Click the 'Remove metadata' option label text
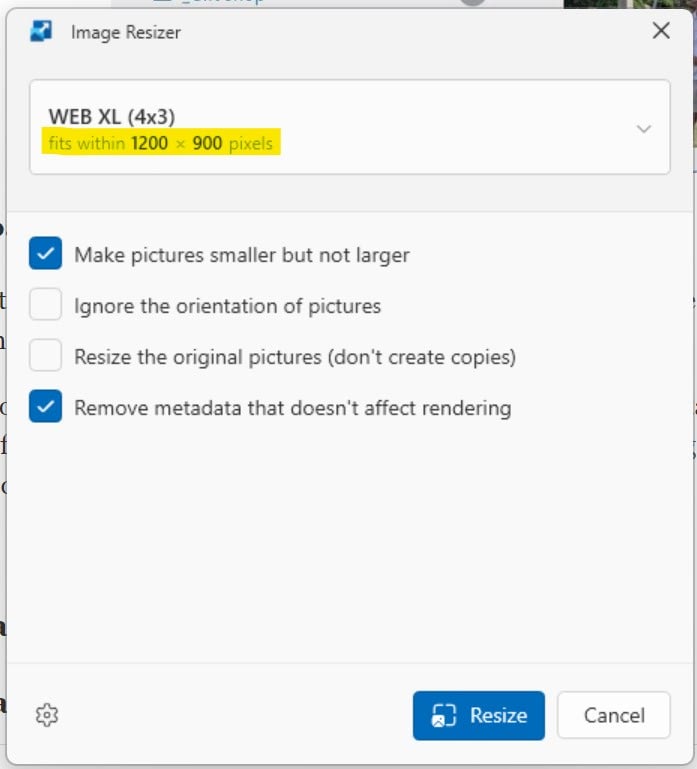The image size is (697, 769). click(292, 408)
